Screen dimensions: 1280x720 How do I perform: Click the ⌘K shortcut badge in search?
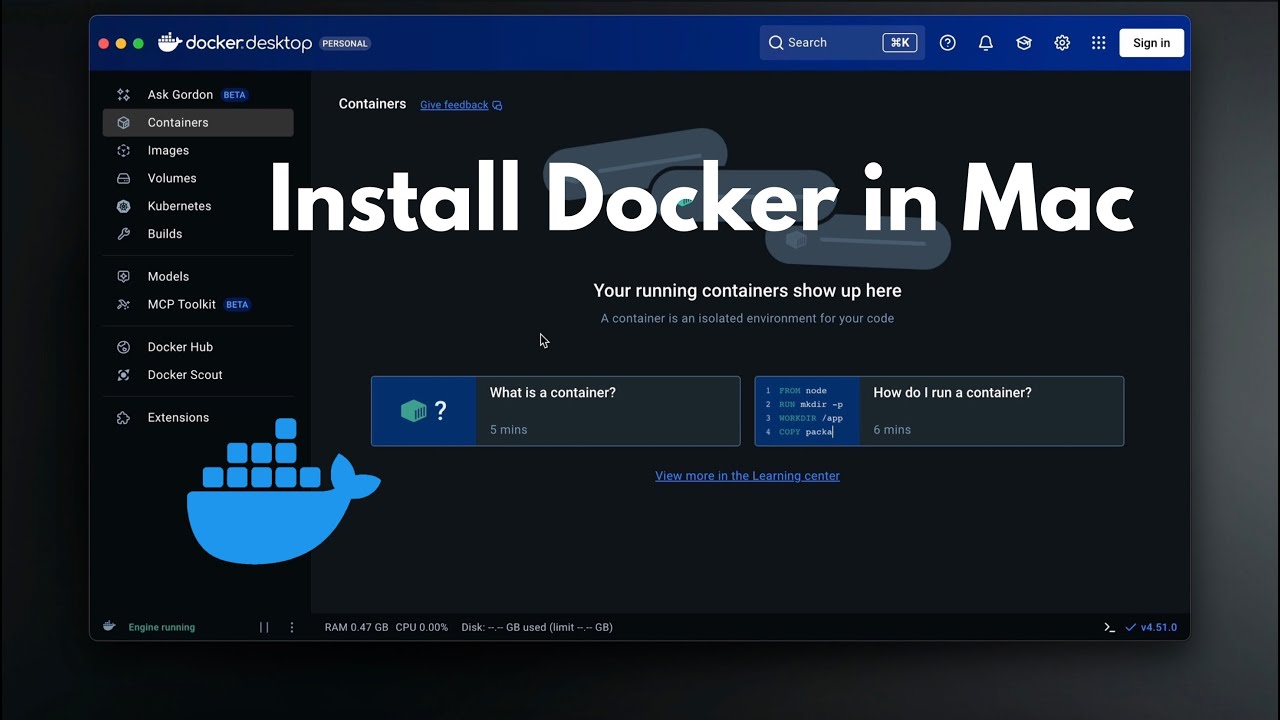click(900, 43)
